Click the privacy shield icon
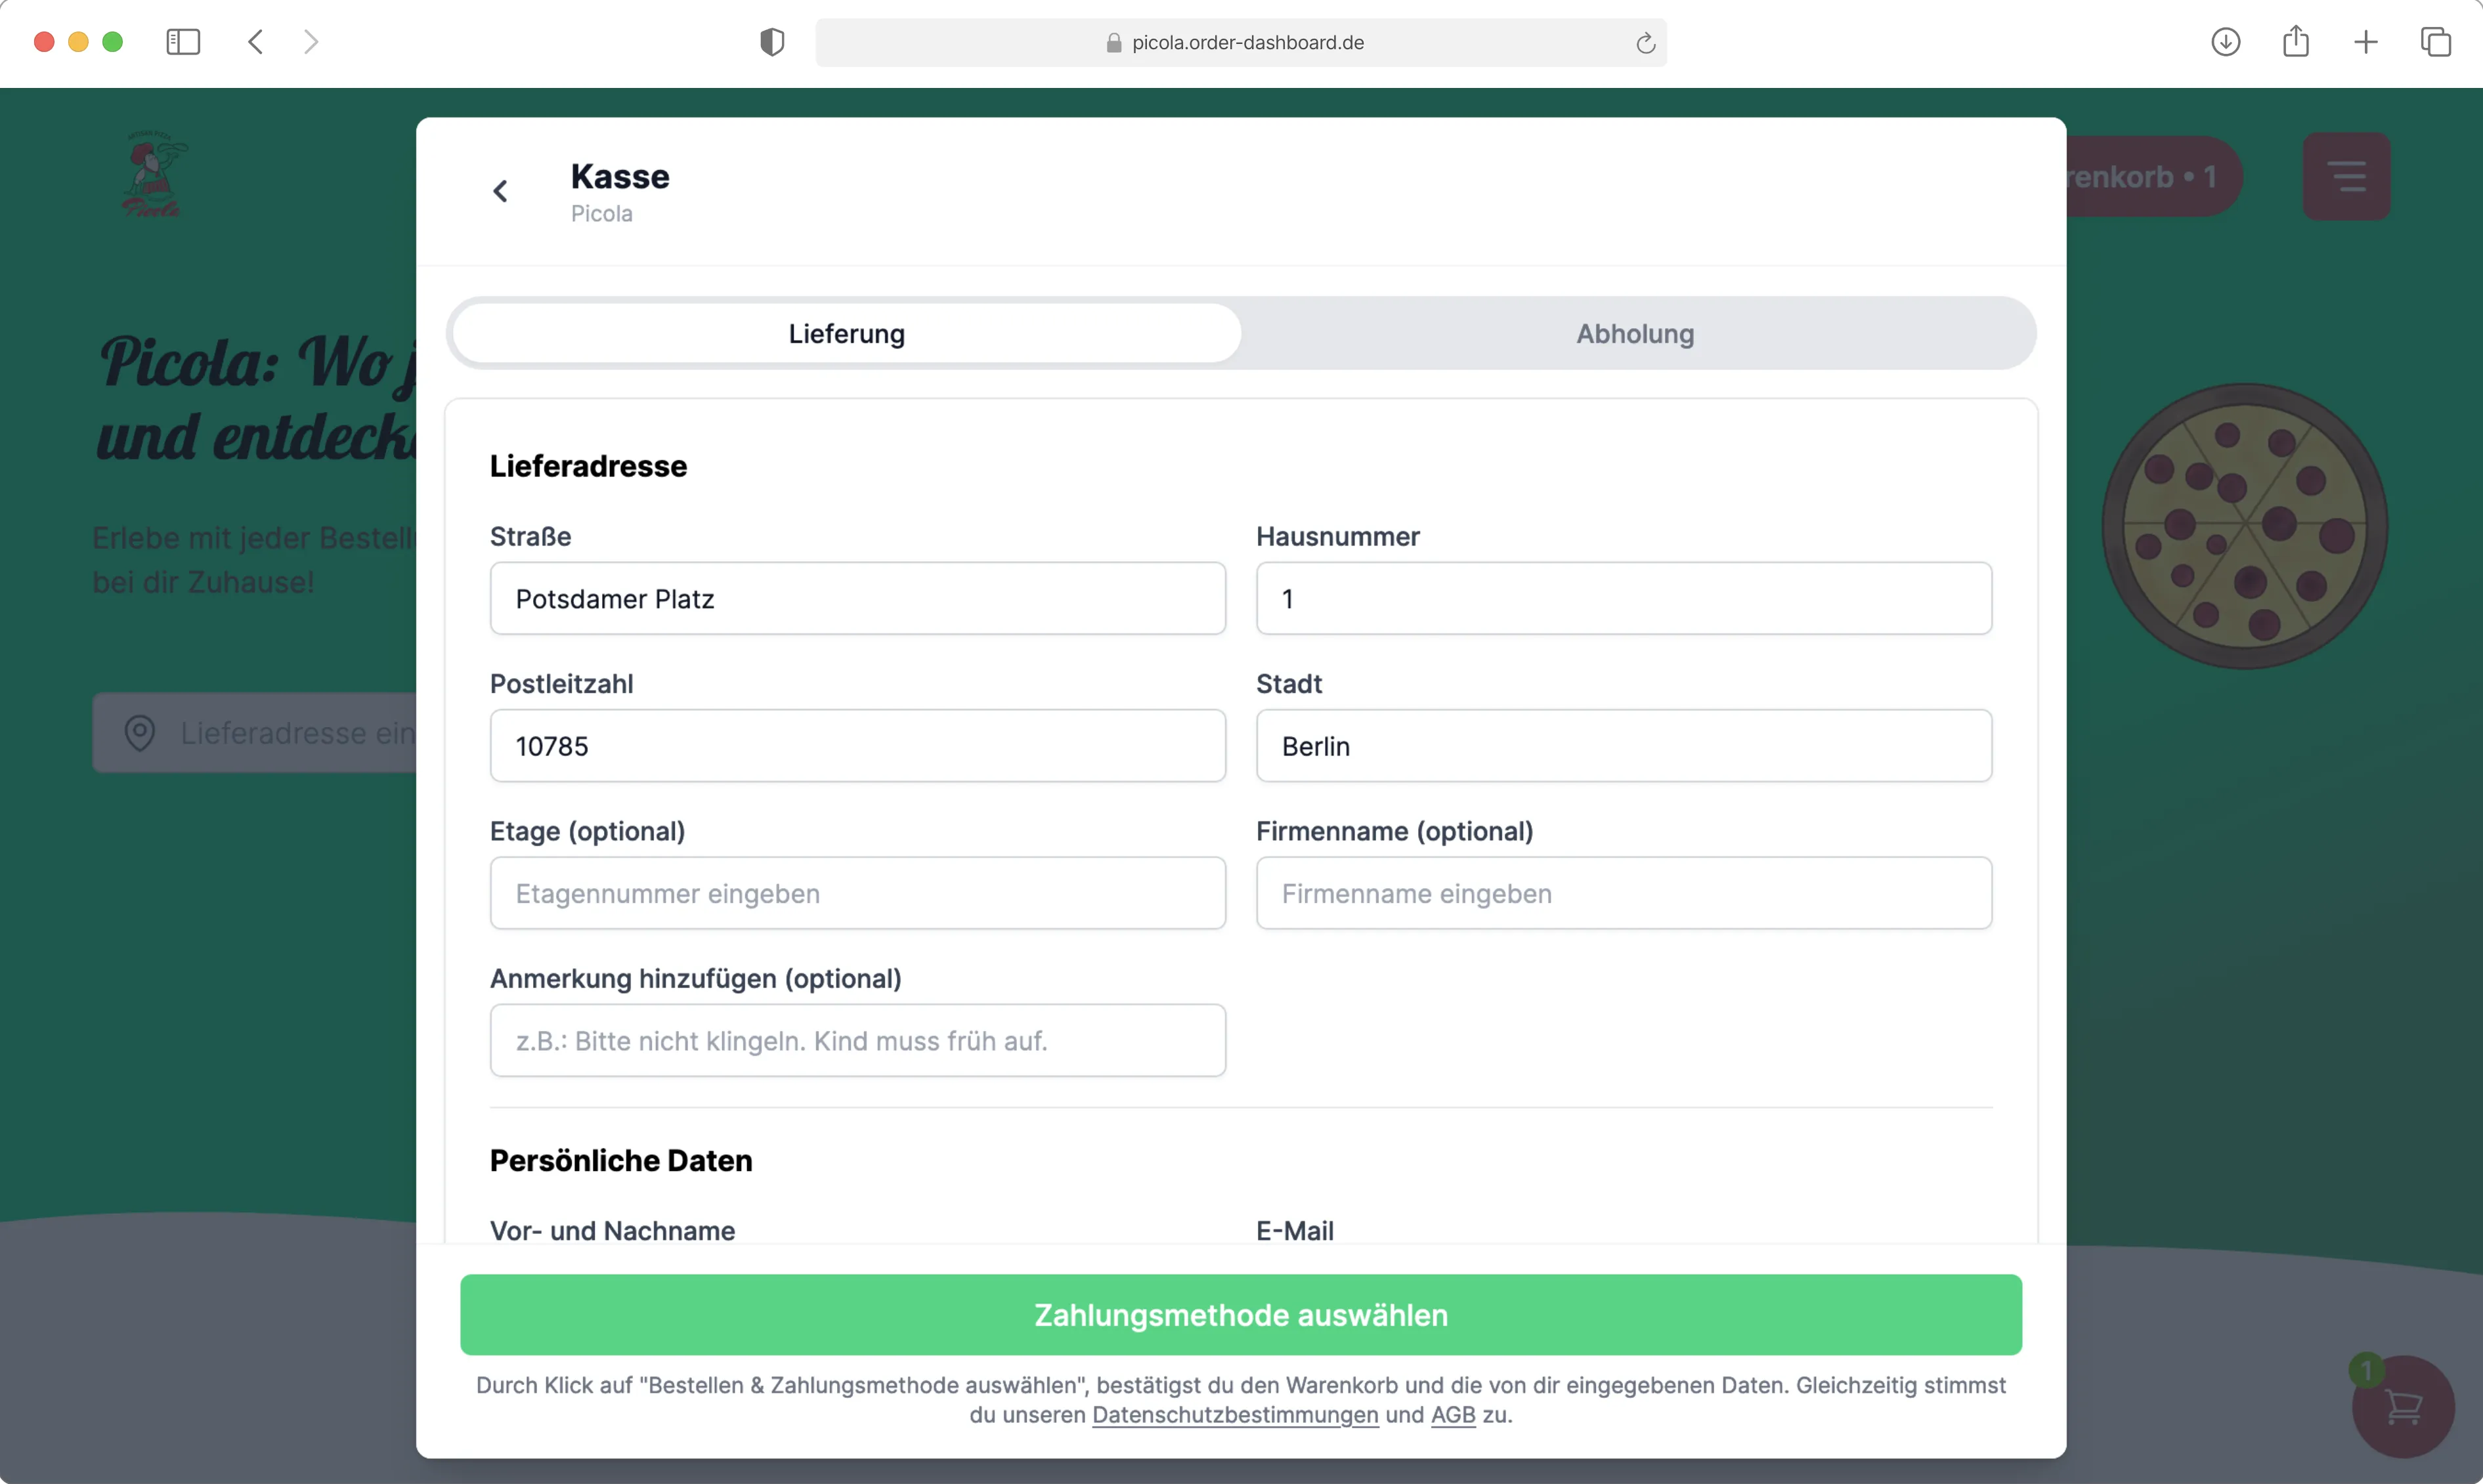The width and height of the screenshot is (2483, 1484). 772,42
